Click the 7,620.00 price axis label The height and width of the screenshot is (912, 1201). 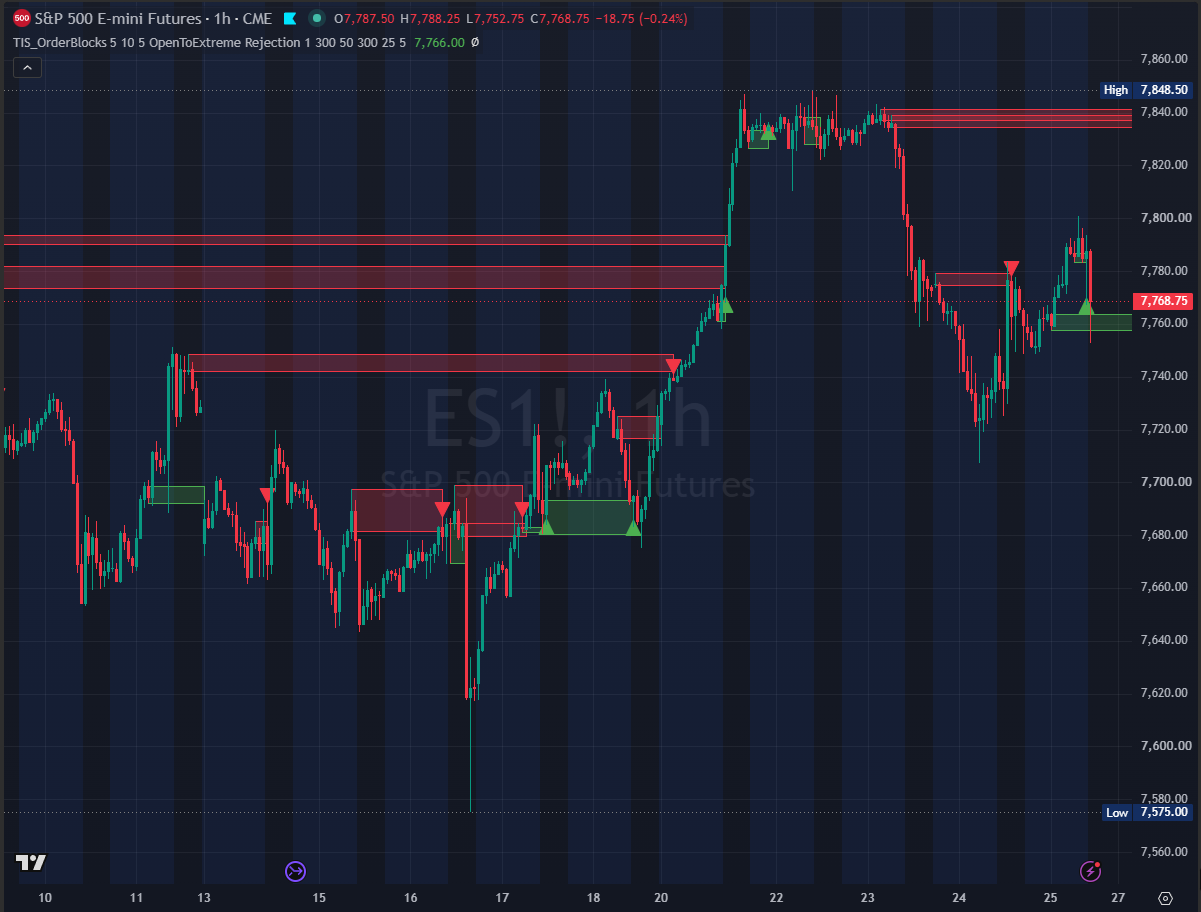(1165, 693)
